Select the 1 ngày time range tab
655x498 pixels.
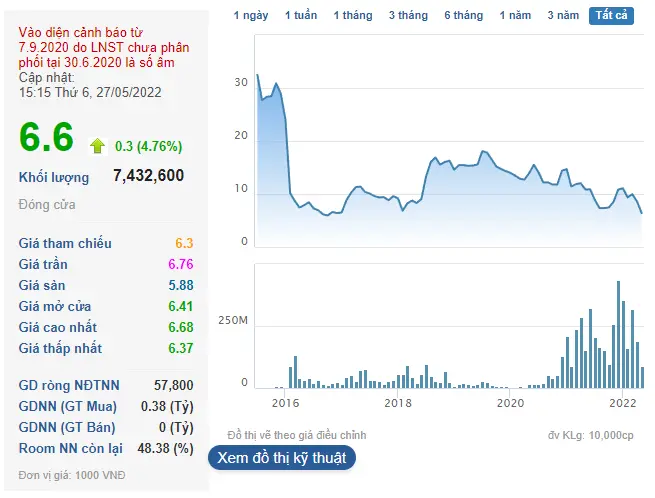pos(250,16)
